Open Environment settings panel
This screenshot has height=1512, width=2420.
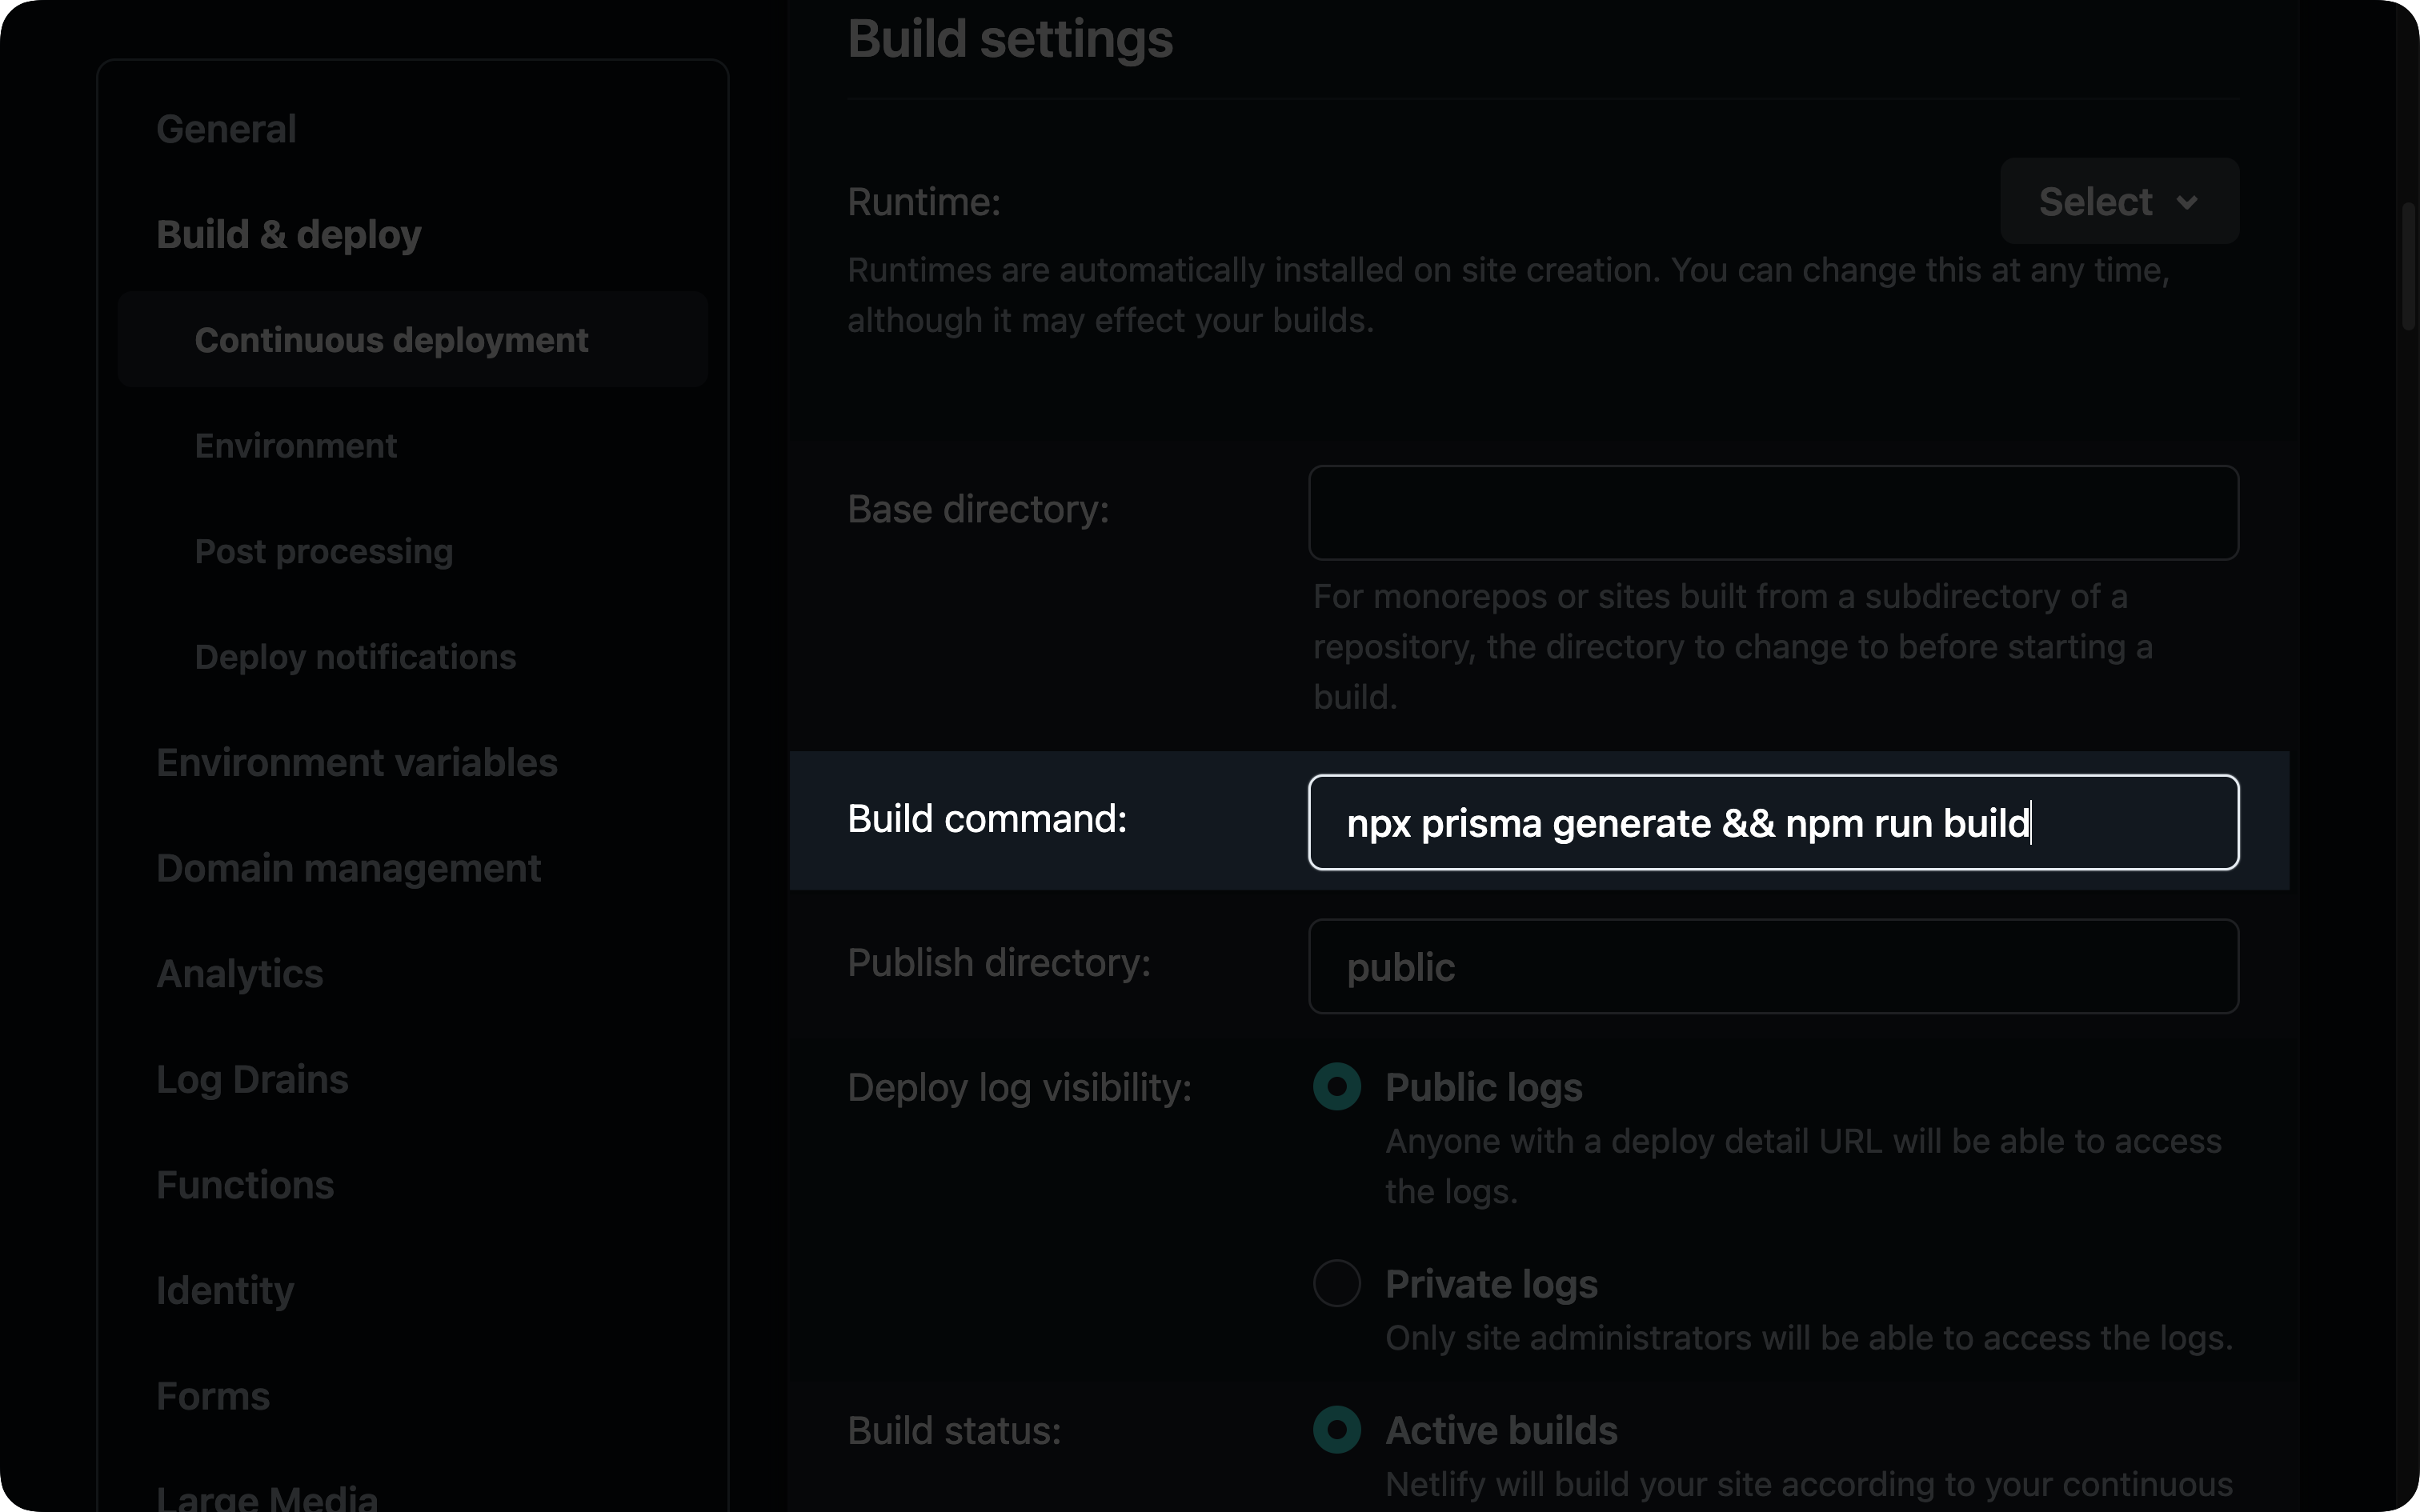pos(294,446)
